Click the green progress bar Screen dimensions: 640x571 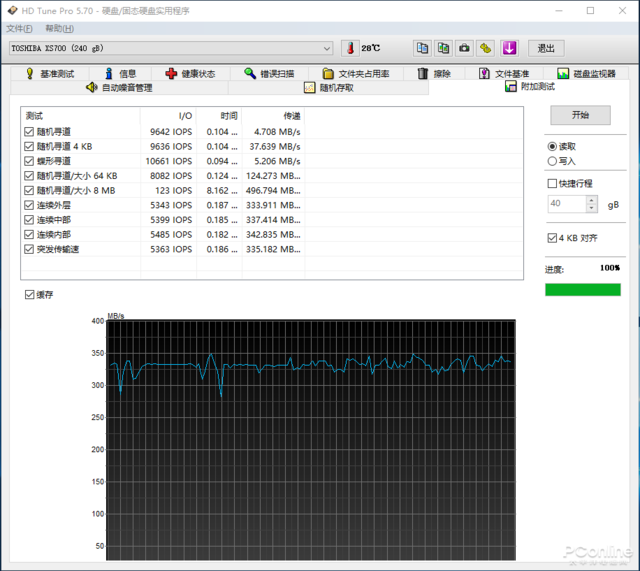(583, 290)
